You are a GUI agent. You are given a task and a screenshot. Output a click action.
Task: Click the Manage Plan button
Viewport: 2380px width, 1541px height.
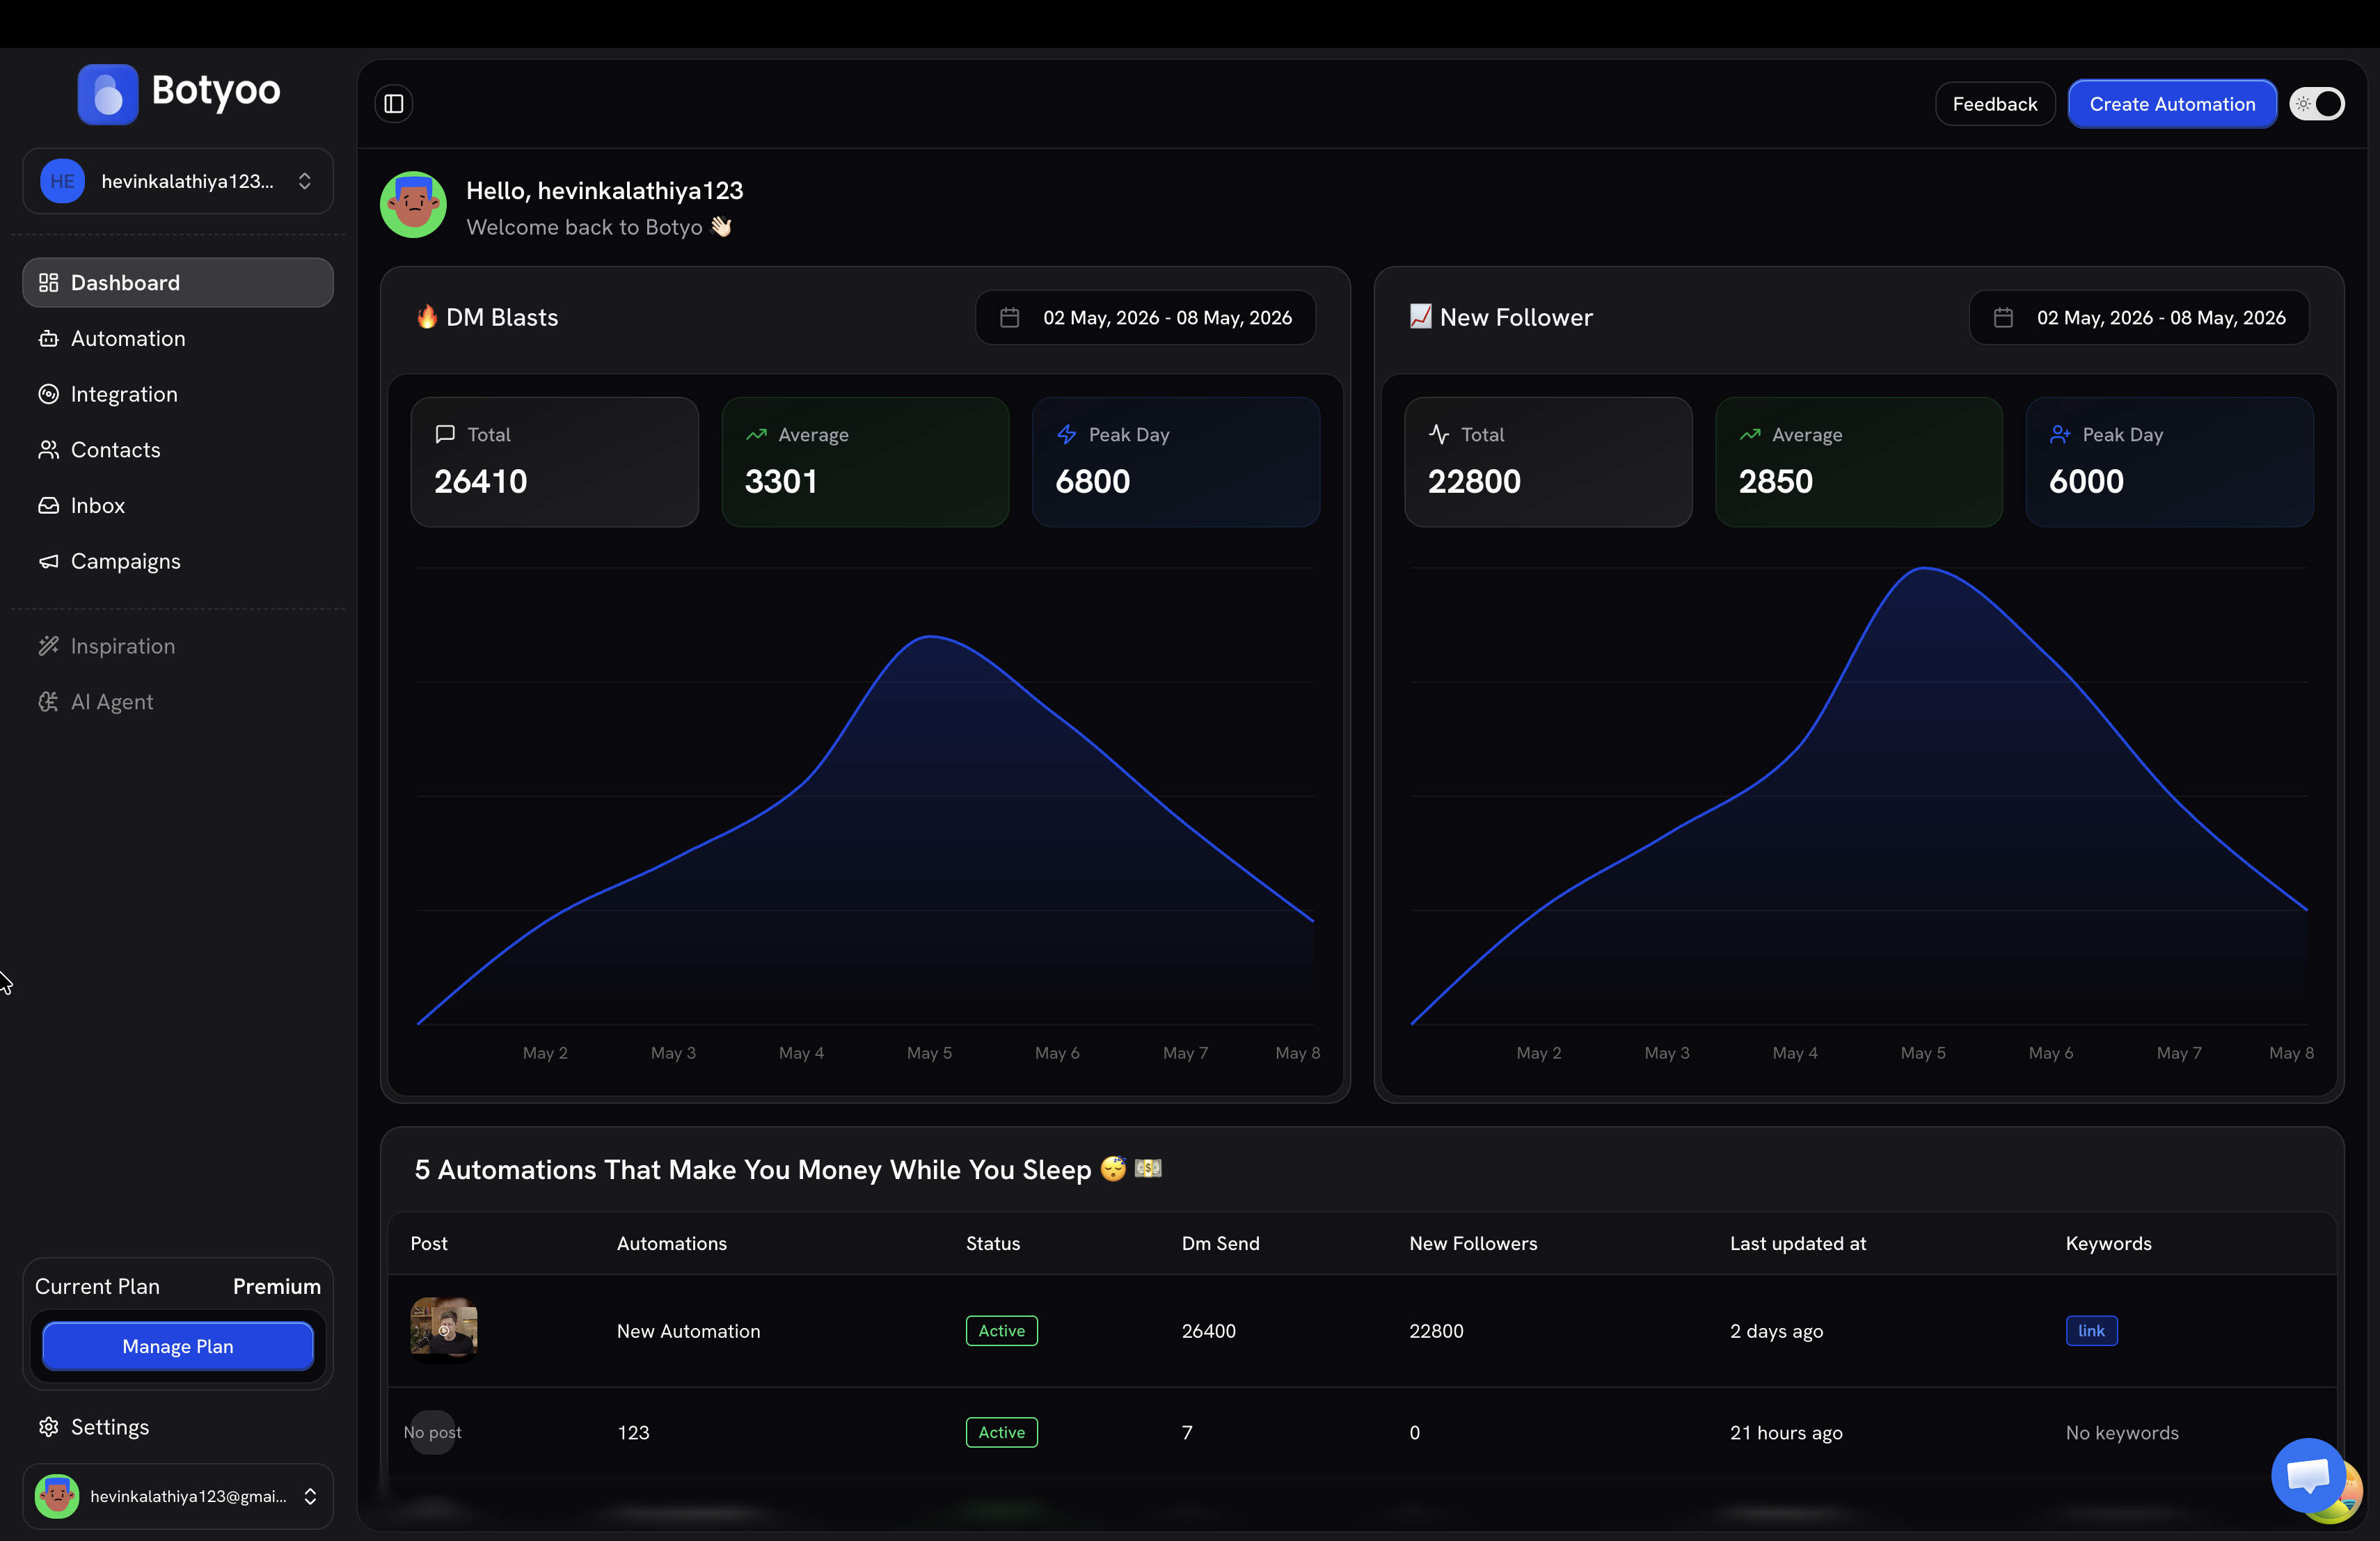click(178, 1346)
